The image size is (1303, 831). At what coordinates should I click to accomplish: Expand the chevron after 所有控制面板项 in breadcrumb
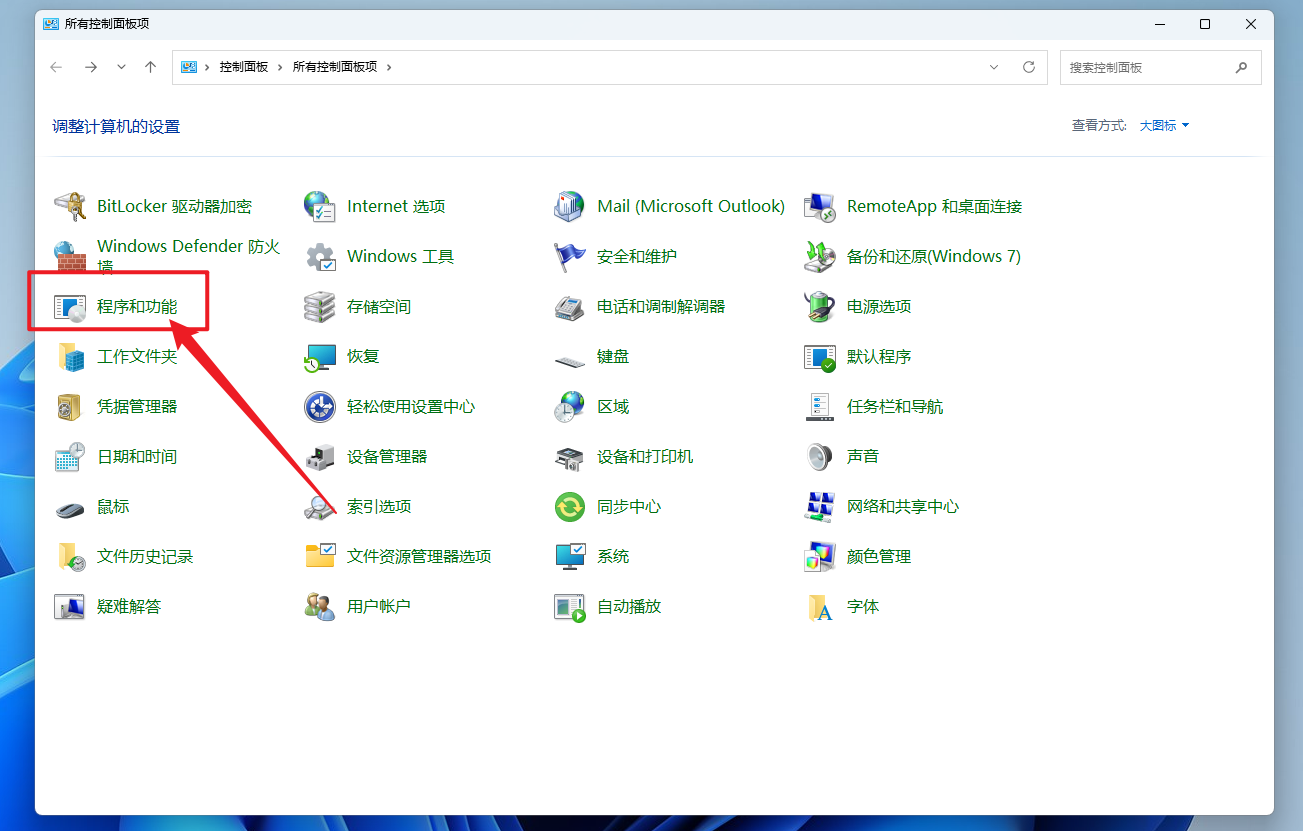click(389, 67)
